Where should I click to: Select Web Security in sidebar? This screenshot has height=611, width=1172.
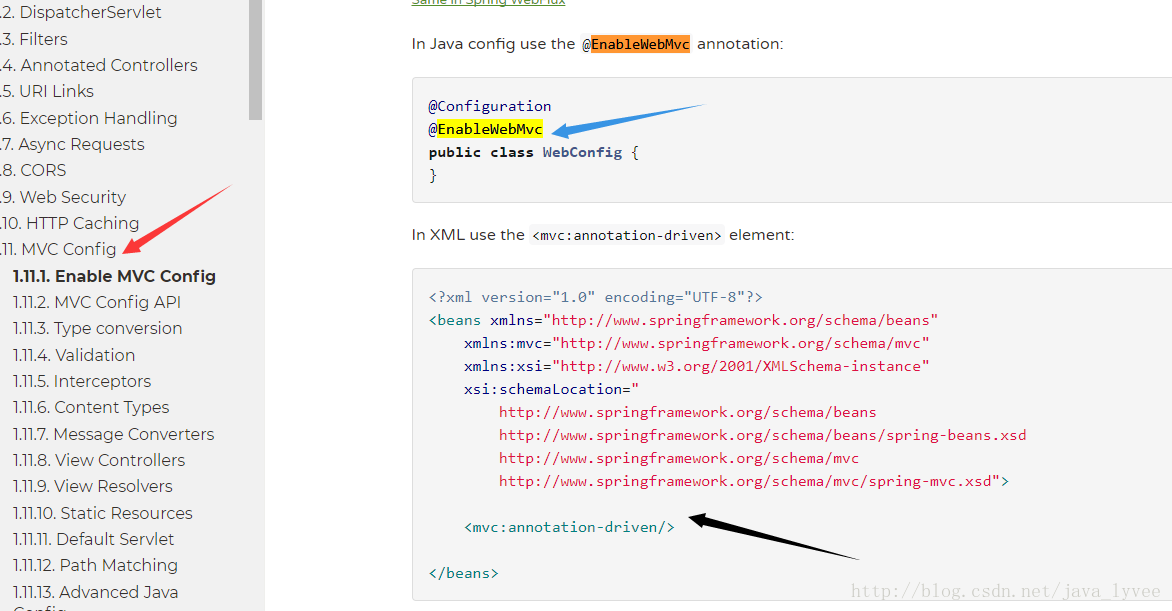tap(64, 197)
